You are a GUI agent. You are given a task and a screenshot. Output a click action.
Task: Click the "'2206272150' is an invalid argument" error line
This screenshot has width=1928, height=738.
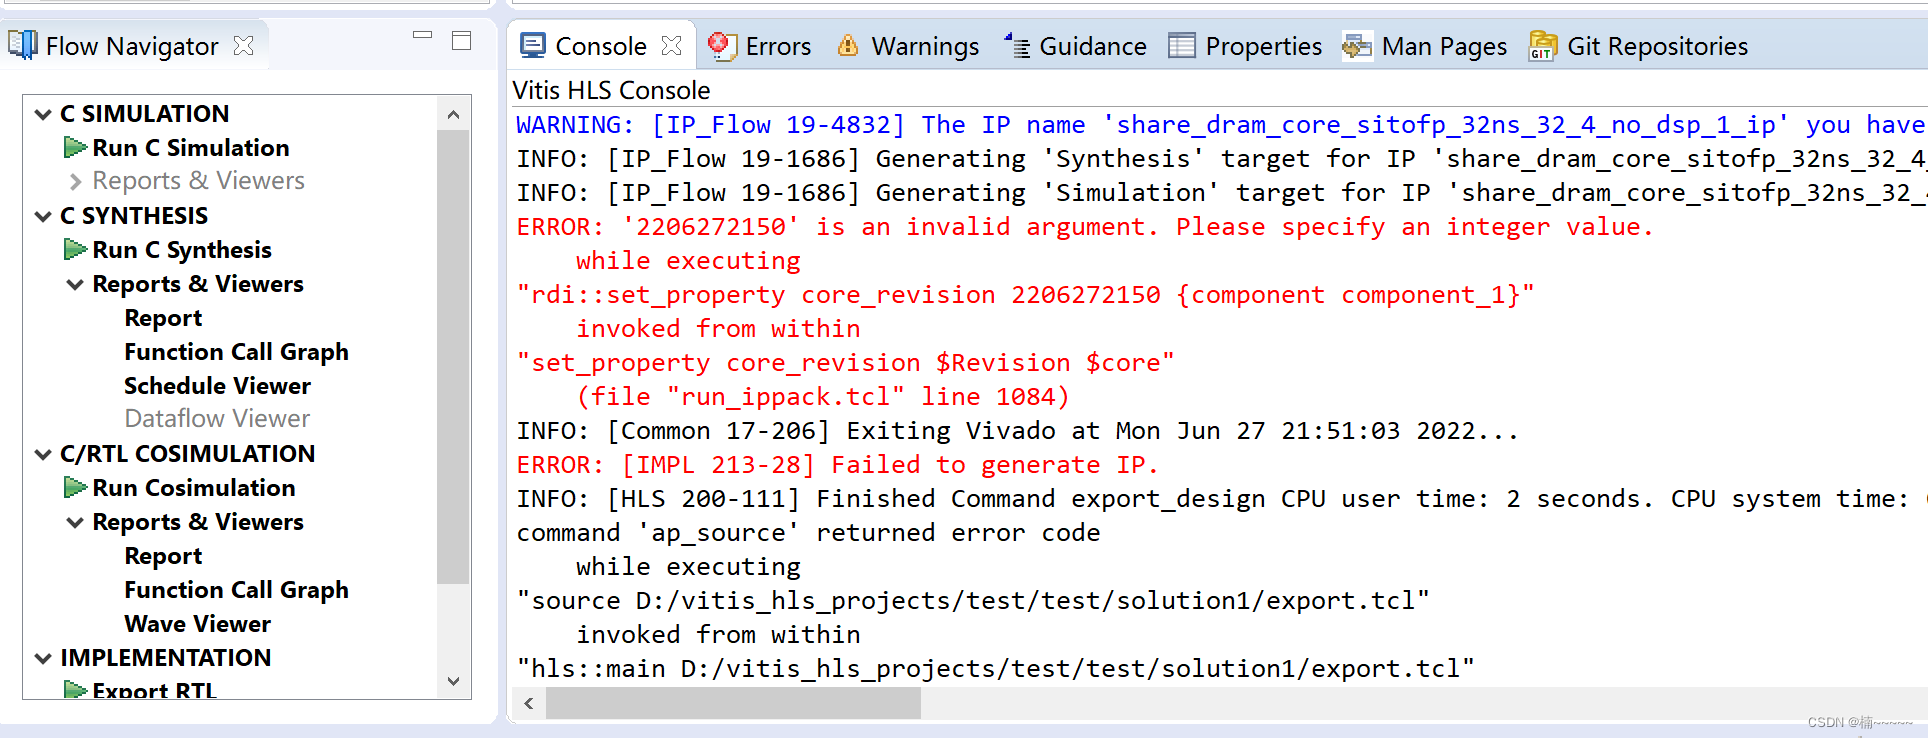tap(1084, 226)
